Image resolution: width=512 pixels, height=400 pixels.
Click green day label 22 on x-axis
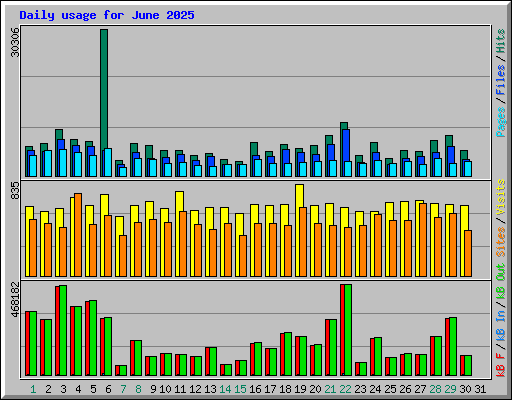[345, 389]
